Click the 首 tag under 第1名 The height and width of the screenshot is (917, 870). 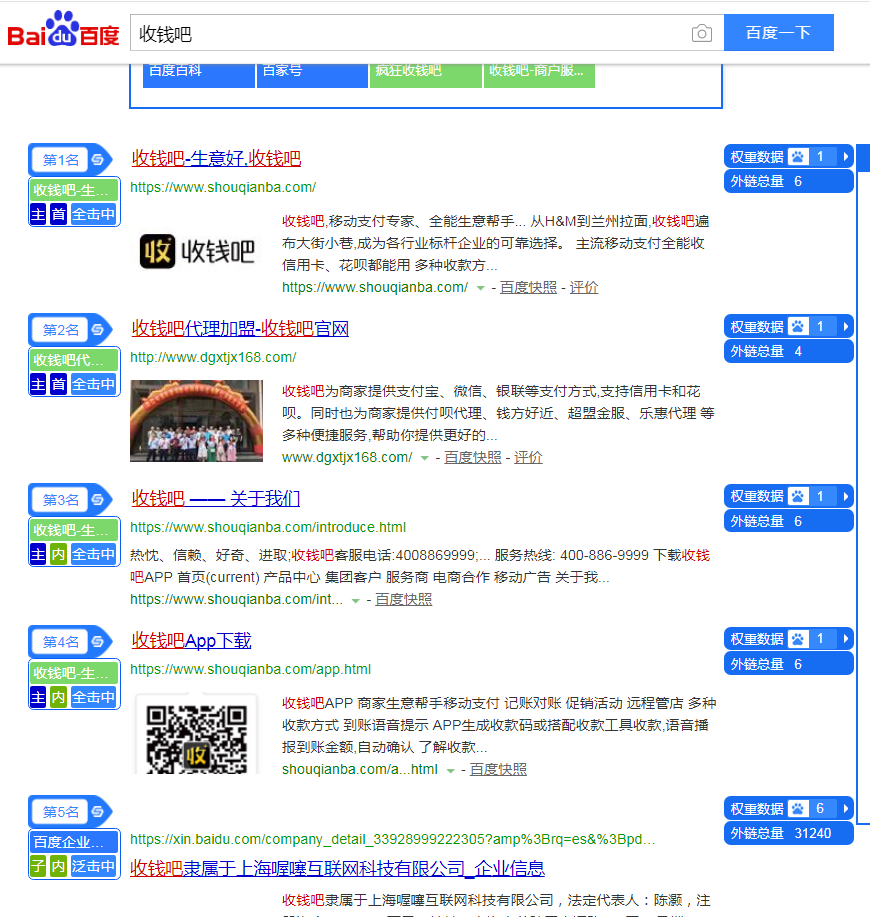click(58, 214)
